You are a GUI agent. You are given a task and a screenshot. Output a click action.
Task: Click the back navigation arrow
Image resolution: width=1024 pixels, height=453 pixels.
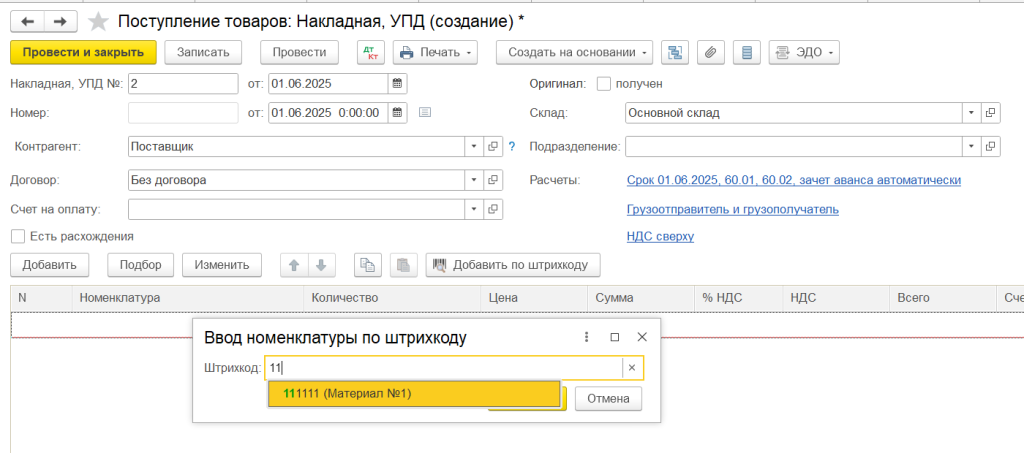click(27, 21)
